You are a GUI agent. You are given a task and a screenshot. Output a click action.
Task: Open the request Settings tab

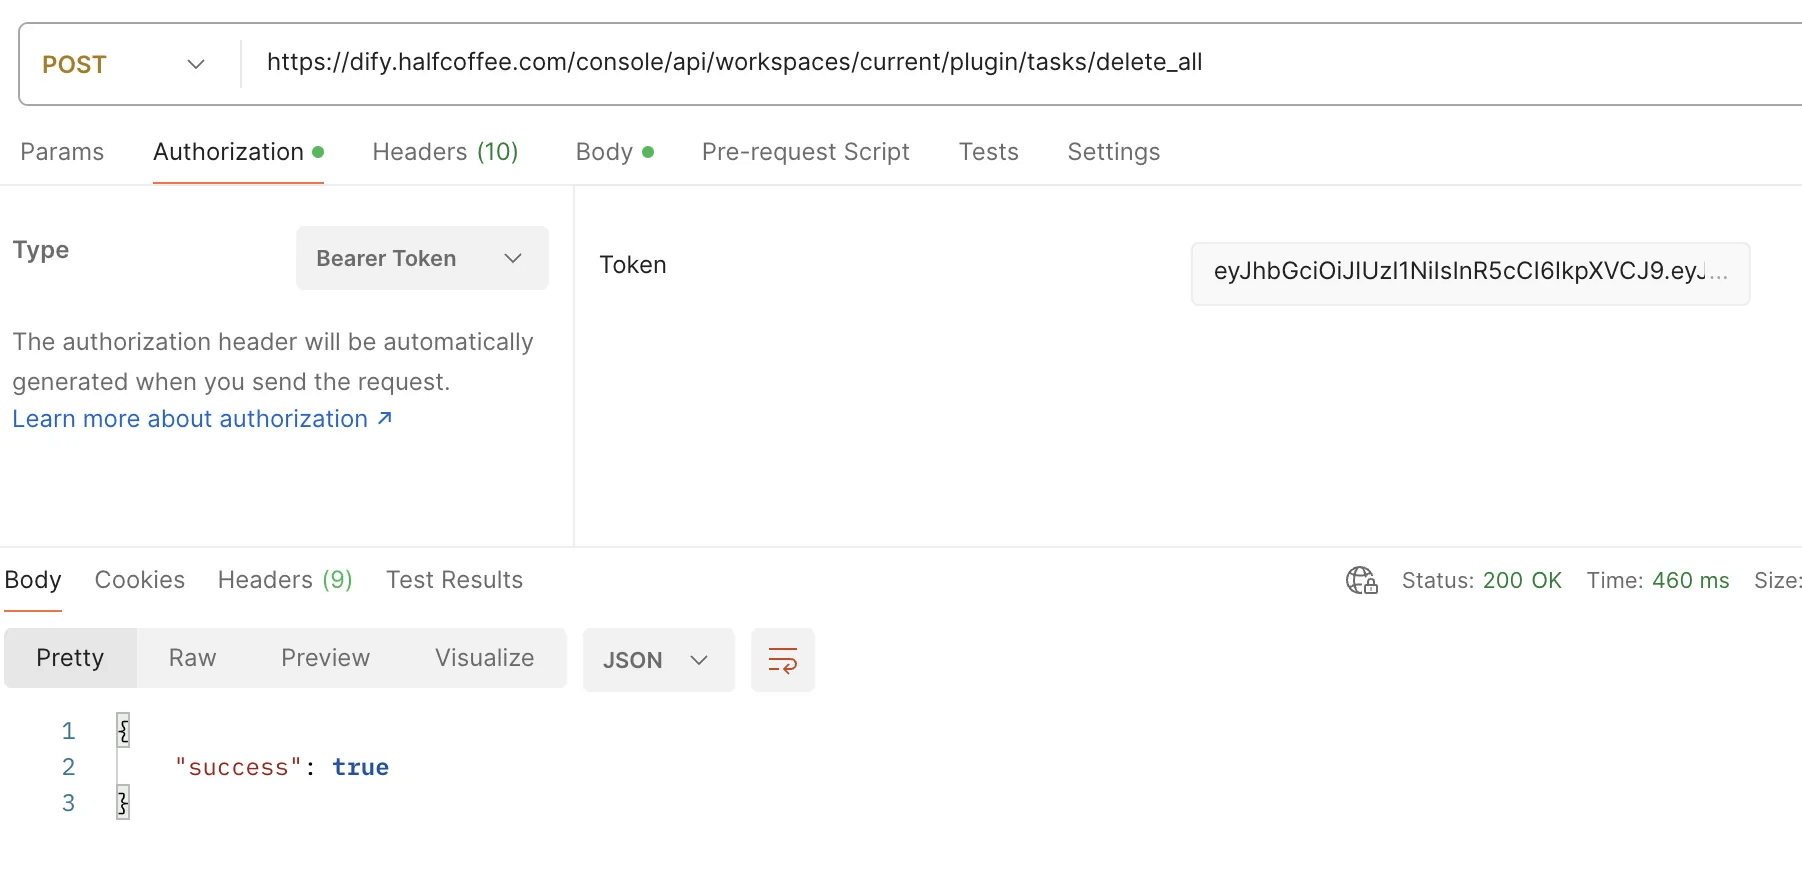point(1113,152)
